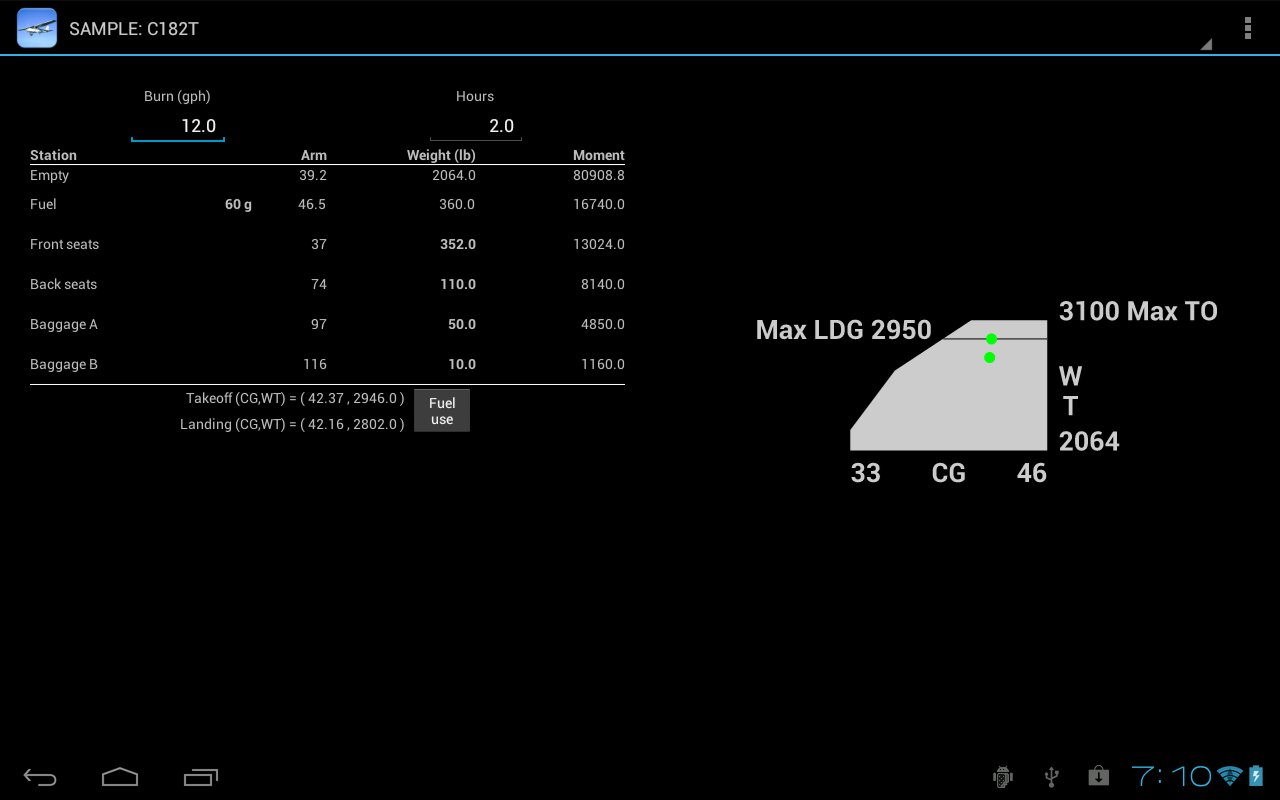Screen dimensions: 1280x800
Task: Tap the Baggage A station label
Action: 64,325
